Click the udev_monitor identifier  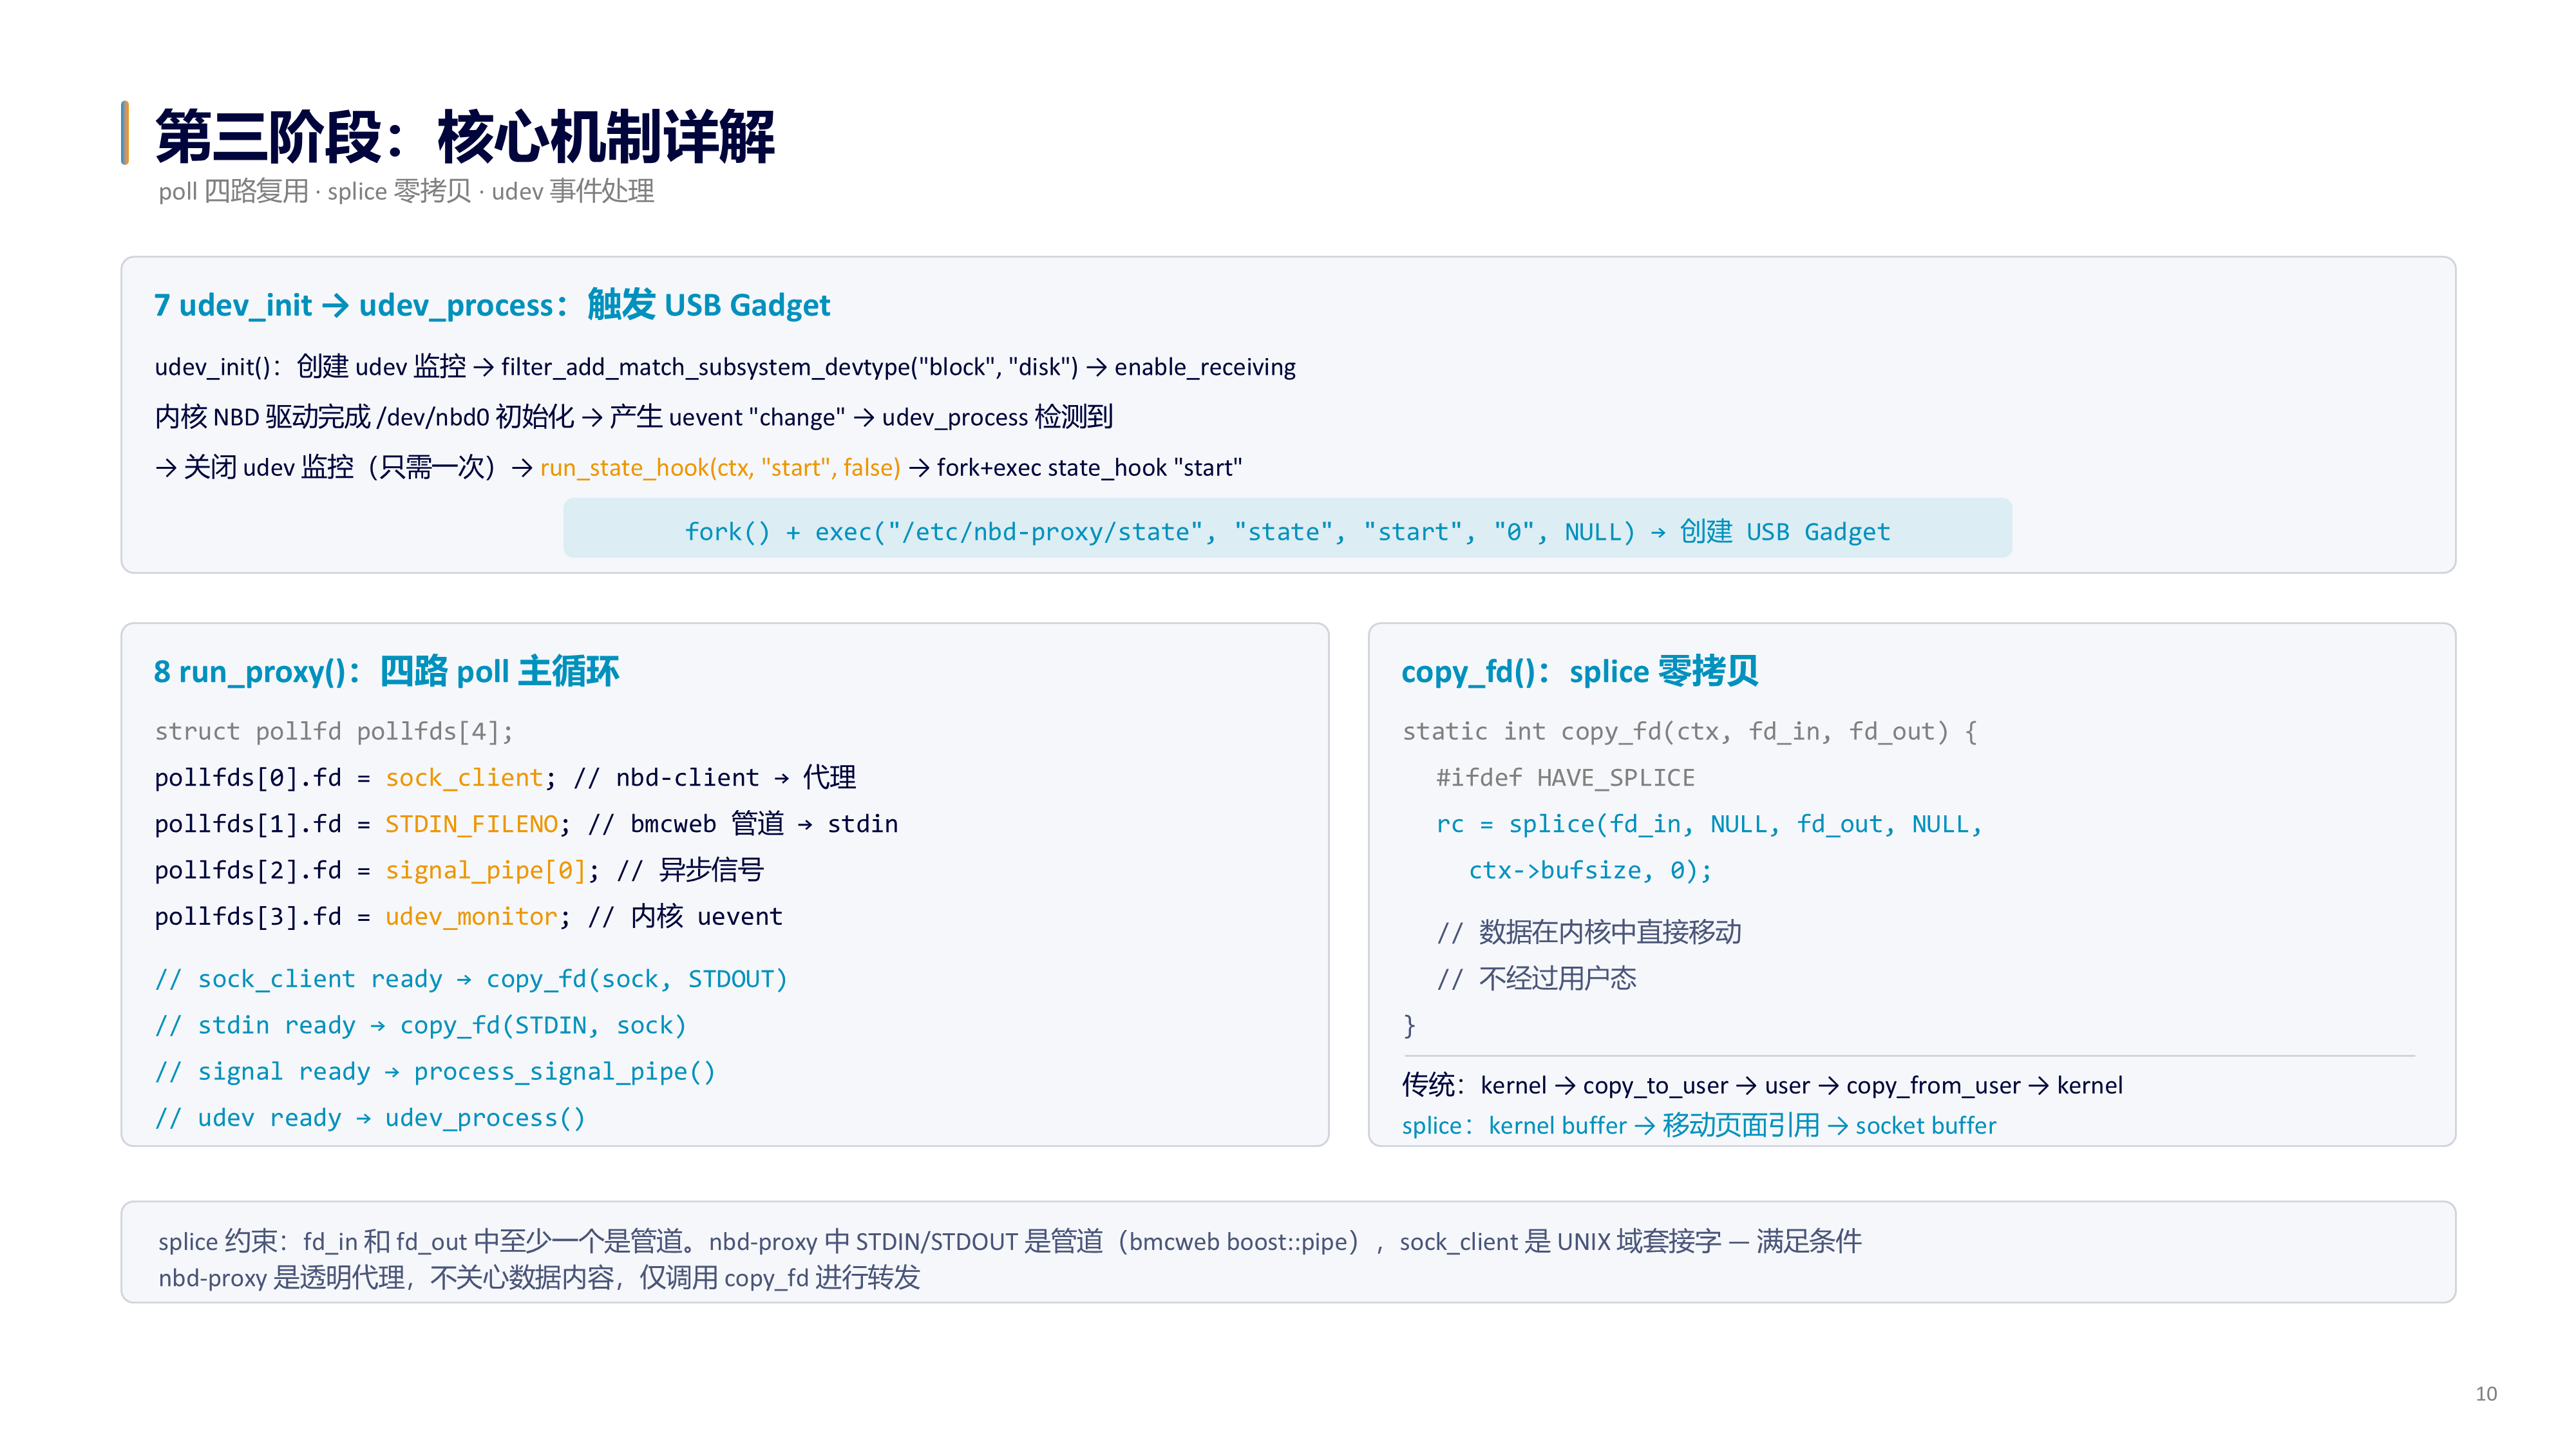471,916
